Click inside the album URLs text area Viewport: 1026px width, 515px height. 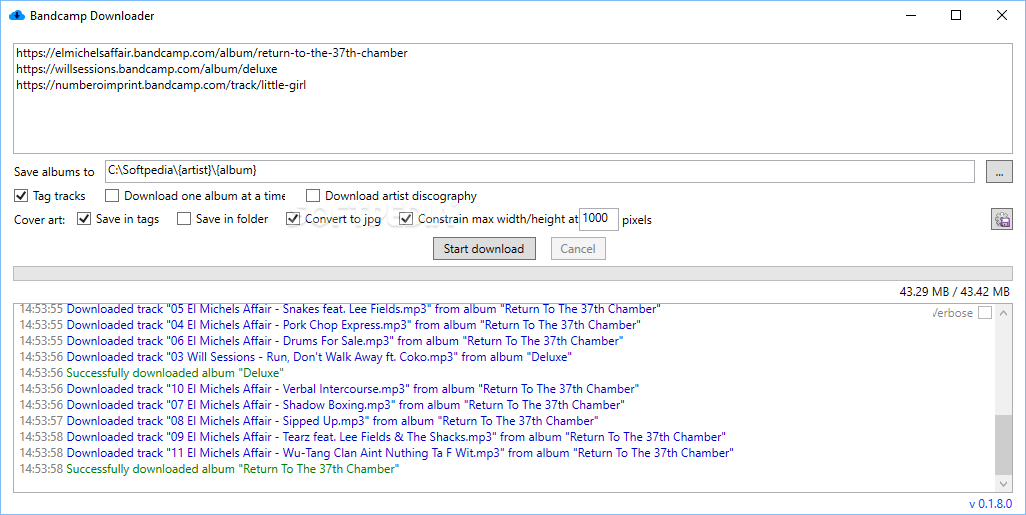(513, 98)
